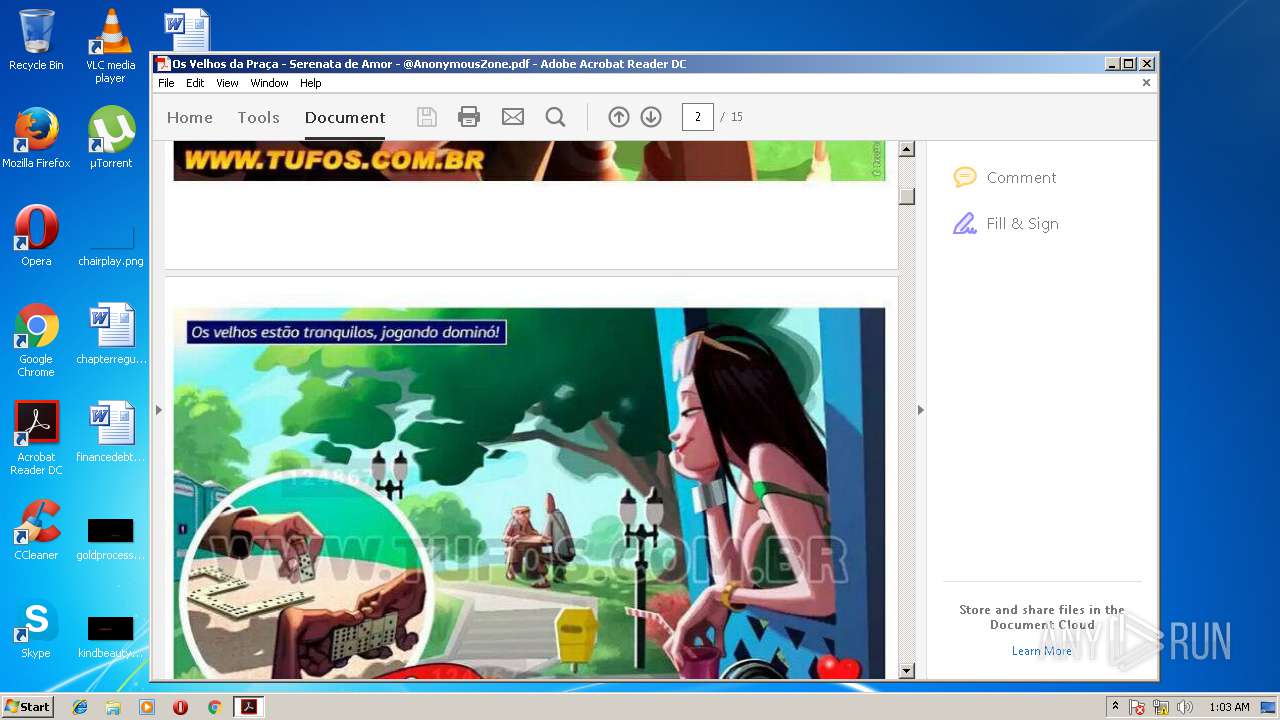This screenshot has height=720, width=1280.
Task: Click the Send file by email icon
Action: (x=513, y=117)
